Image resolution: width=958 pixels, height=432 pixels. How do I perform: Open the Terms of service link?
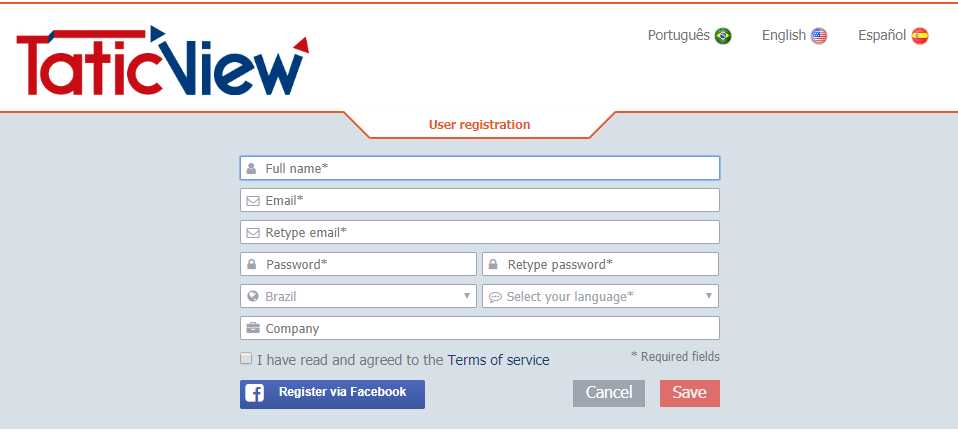[498, 360]
